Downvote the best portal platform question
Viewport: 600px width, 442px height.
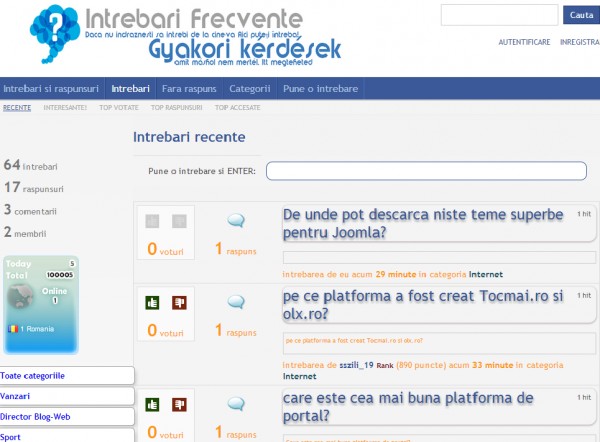pos(179,405)
